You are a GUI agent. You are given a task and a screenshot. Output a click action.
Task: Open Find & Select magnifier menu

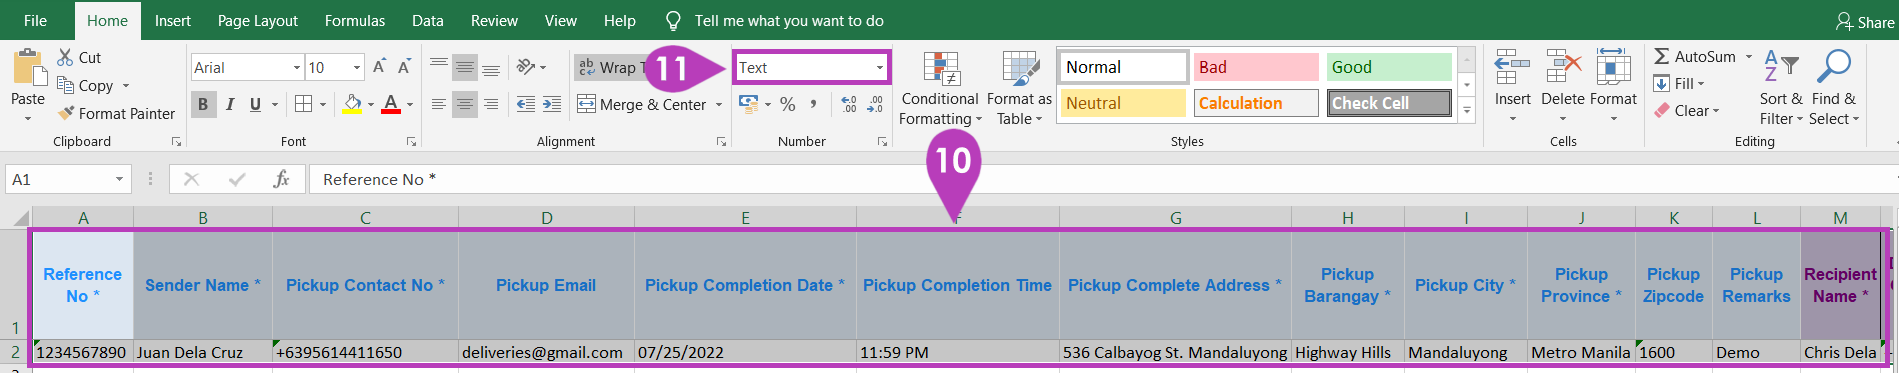point(1834,88)
